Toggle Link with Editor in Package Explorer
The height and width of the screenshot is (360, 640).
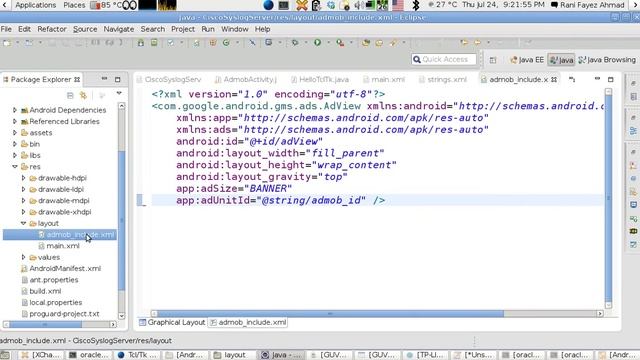[x=83, y=95]
